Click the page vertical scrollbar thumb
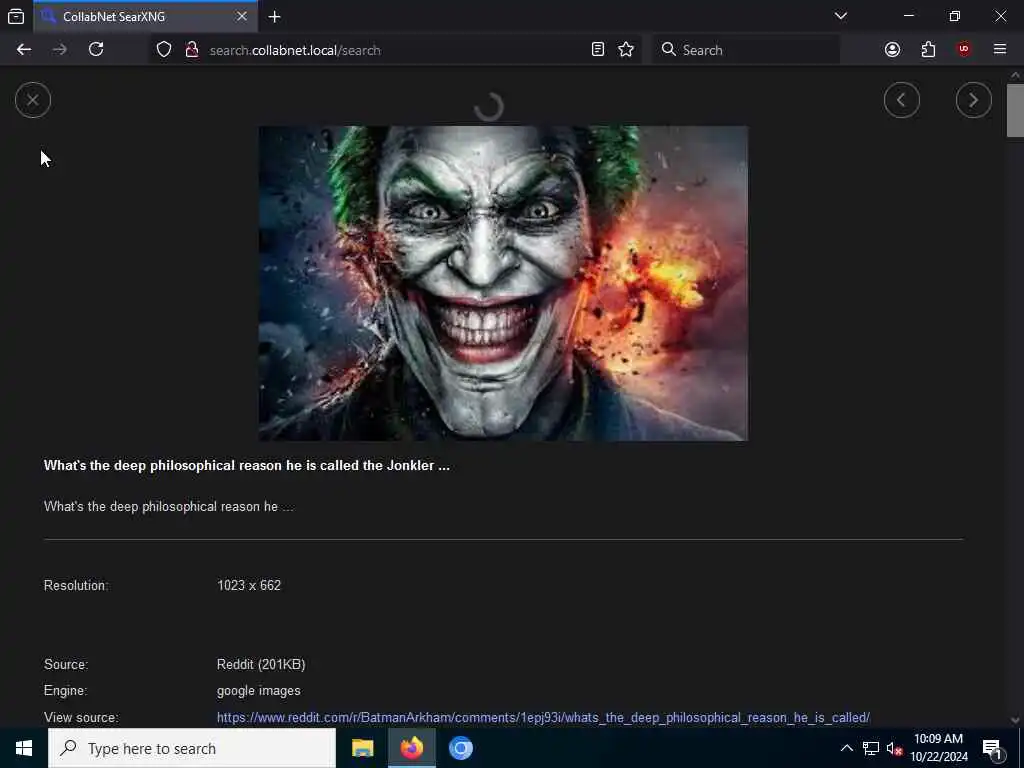This screenshot has height=768, width=1024. click(x=1015, y=110)
